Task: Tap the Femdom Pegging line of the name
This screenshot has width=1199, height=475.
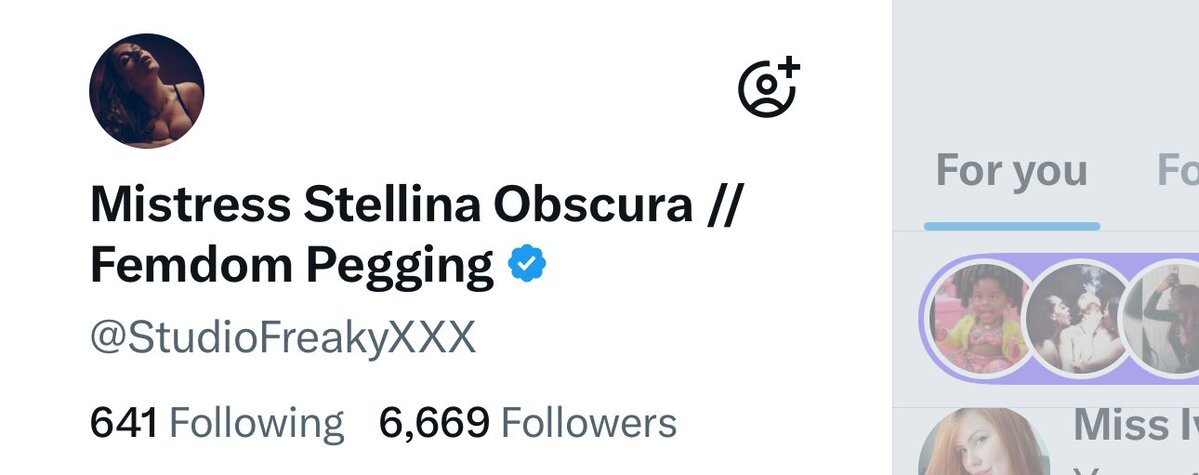Action: coord(291,265)
